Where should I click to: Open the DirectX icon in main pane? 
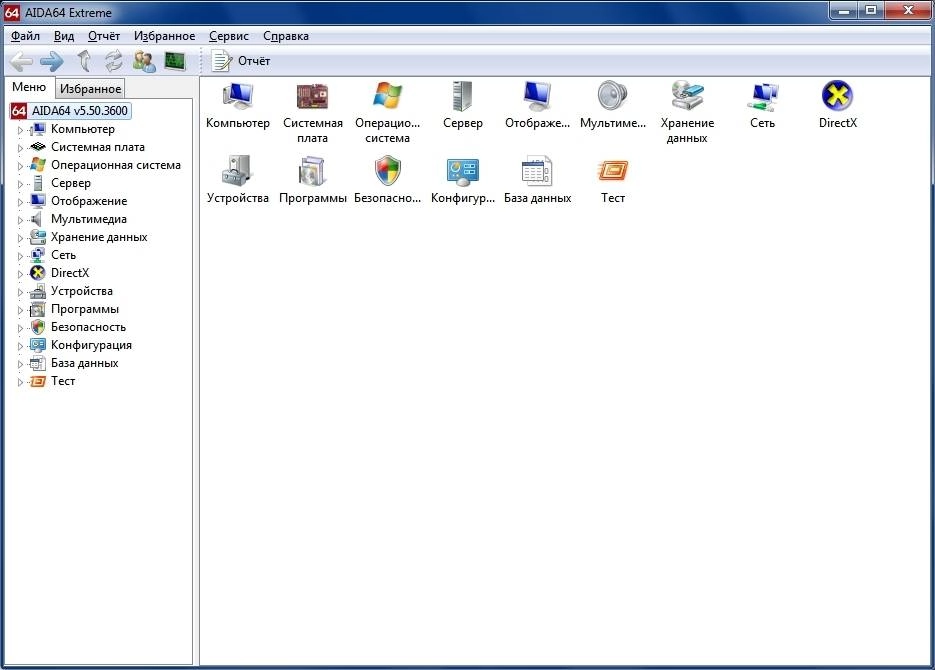click(x=837, y=106)
